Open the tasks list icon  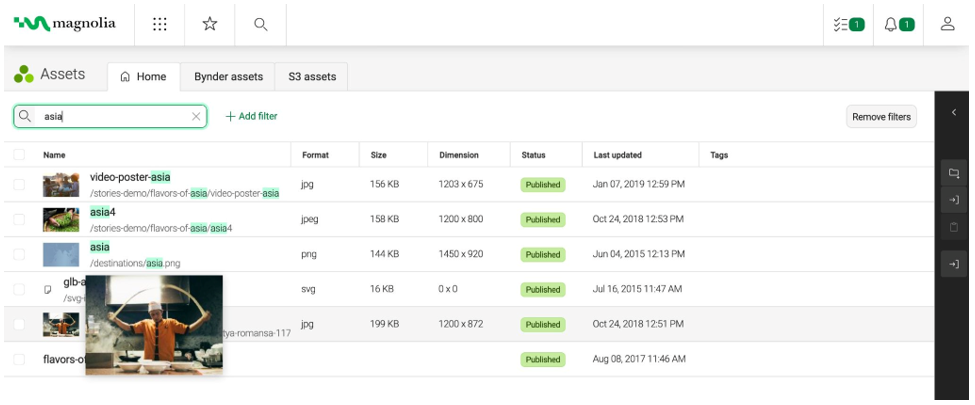849,25
